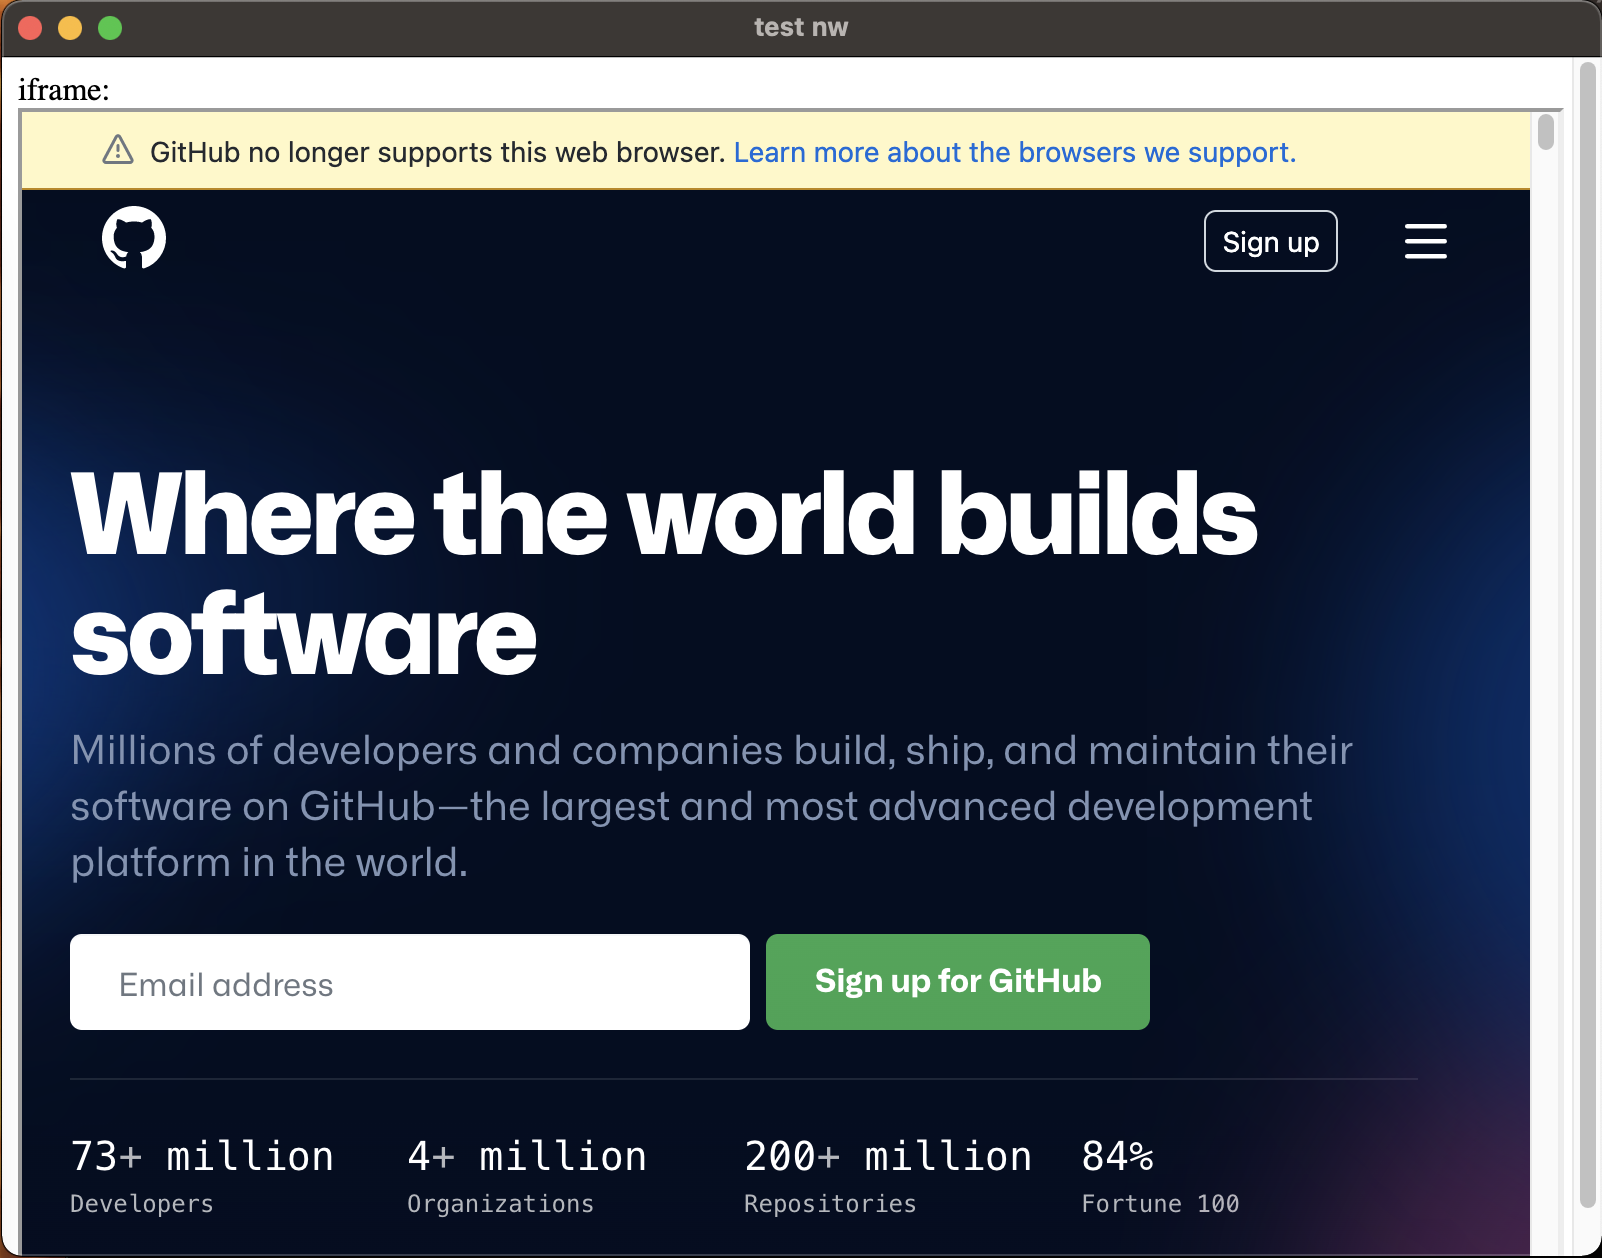
Task: Select the 200+ million Repositories stat
Action: click(887, 1175)
